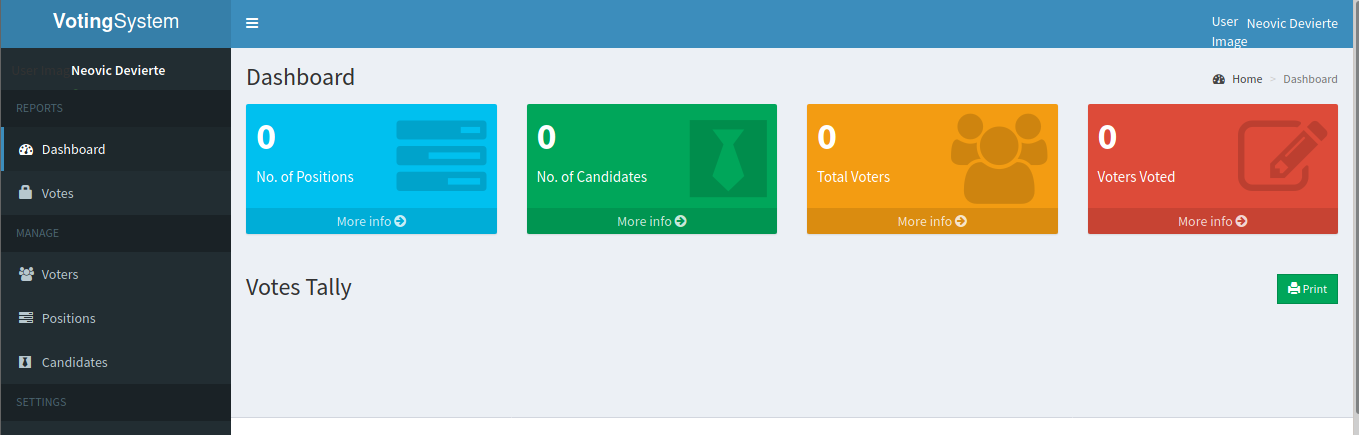Screen dimensions: 1359x435
Task: Click the Voters group icon in sidebar
Action: [x=27, y=274]
